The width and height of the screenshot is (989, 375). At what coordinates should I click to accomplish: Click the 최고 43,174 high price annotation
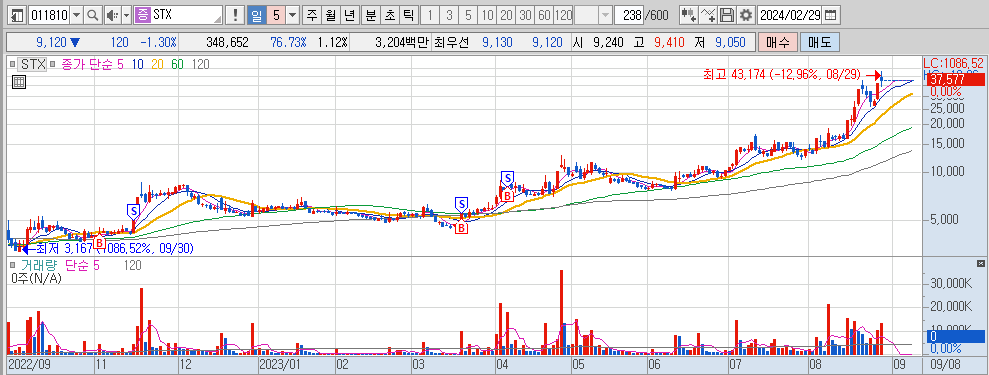[782, 74]
